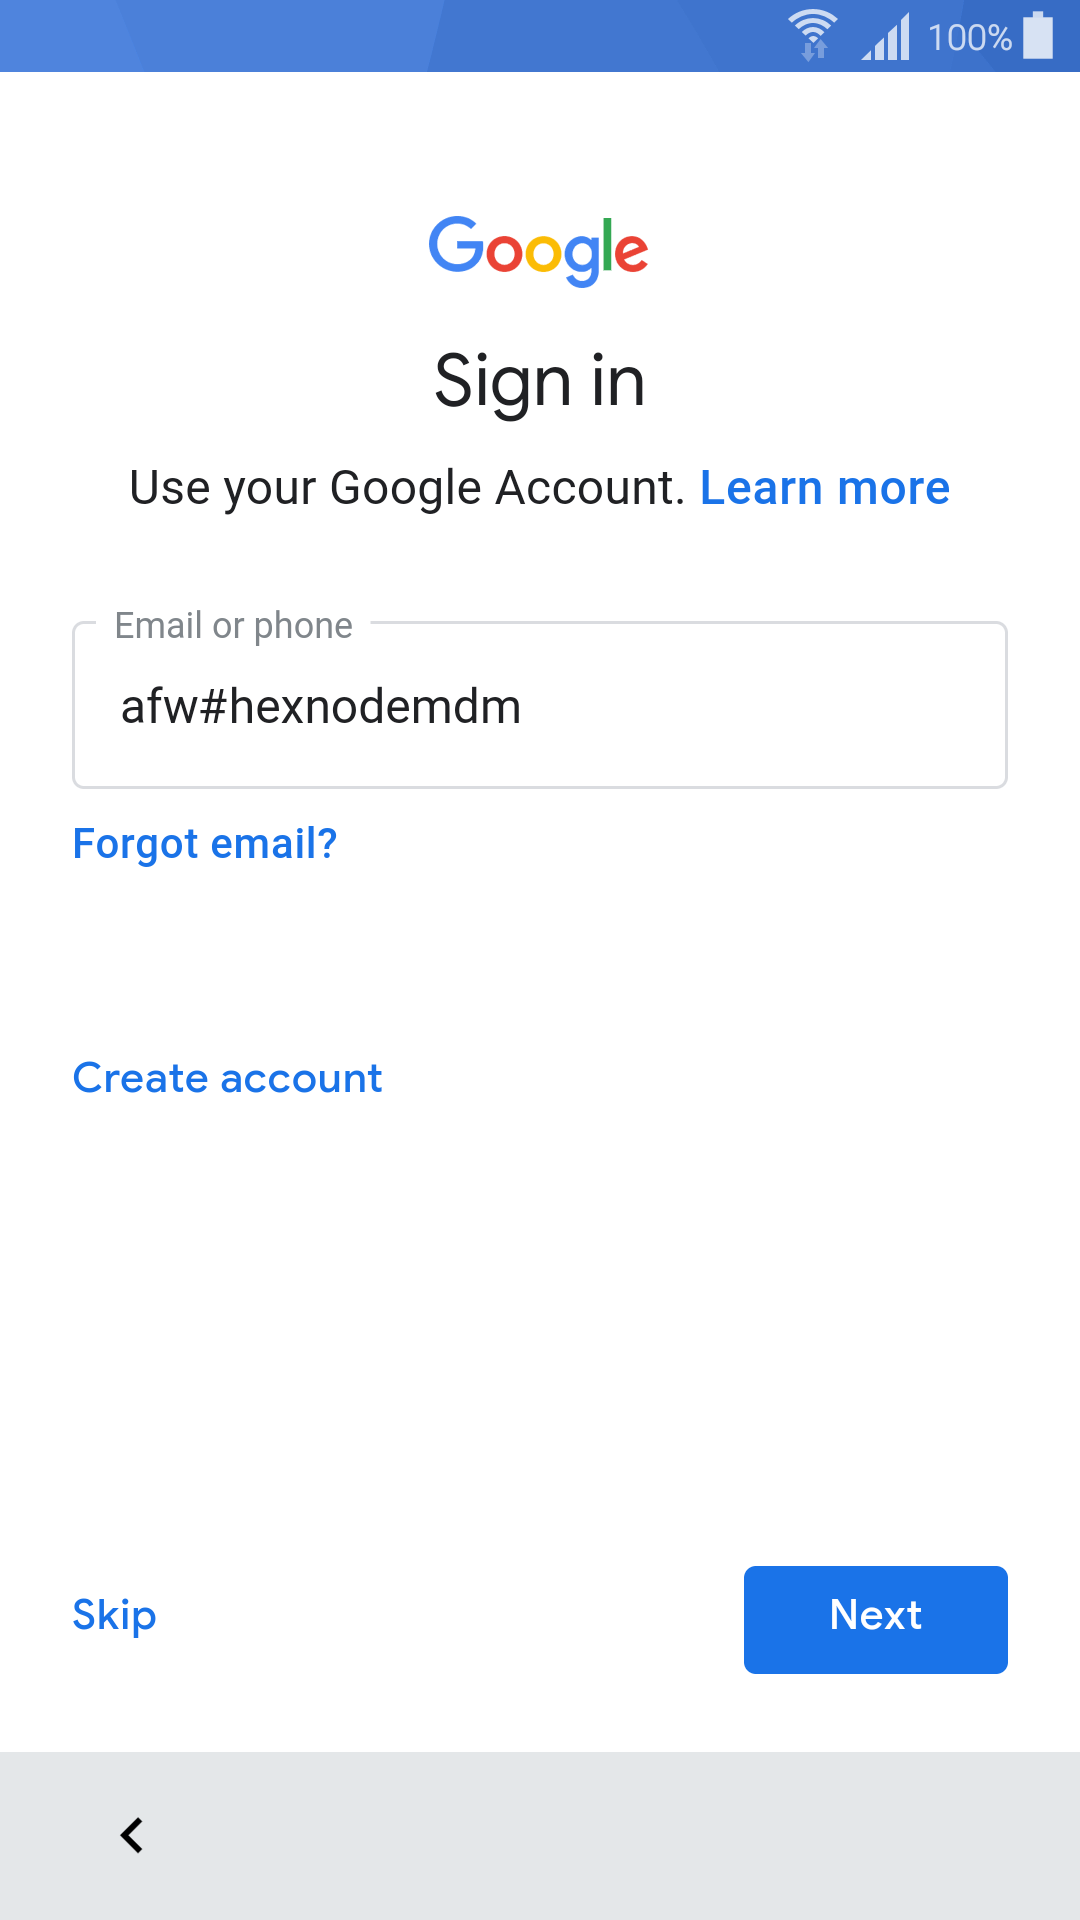The width and height of the screenshot is (1080, 1920).
Task: Tap the 100% battery percentage text
Action: click(969, 38)
